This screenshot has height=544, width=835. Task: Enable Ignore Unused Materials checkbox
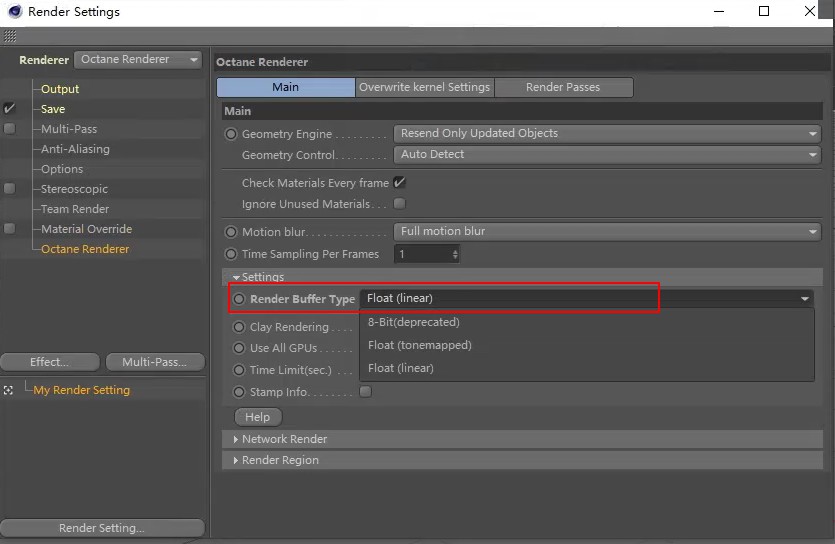tap(399, 203)
